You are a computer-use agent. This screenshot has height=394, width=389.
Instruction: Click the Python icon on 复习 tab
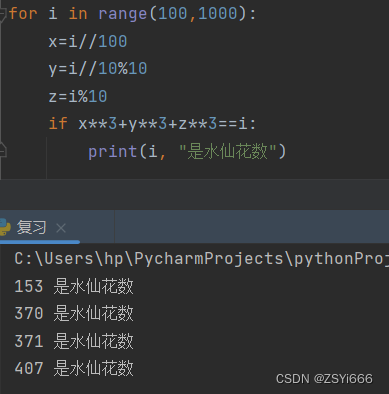4,227
